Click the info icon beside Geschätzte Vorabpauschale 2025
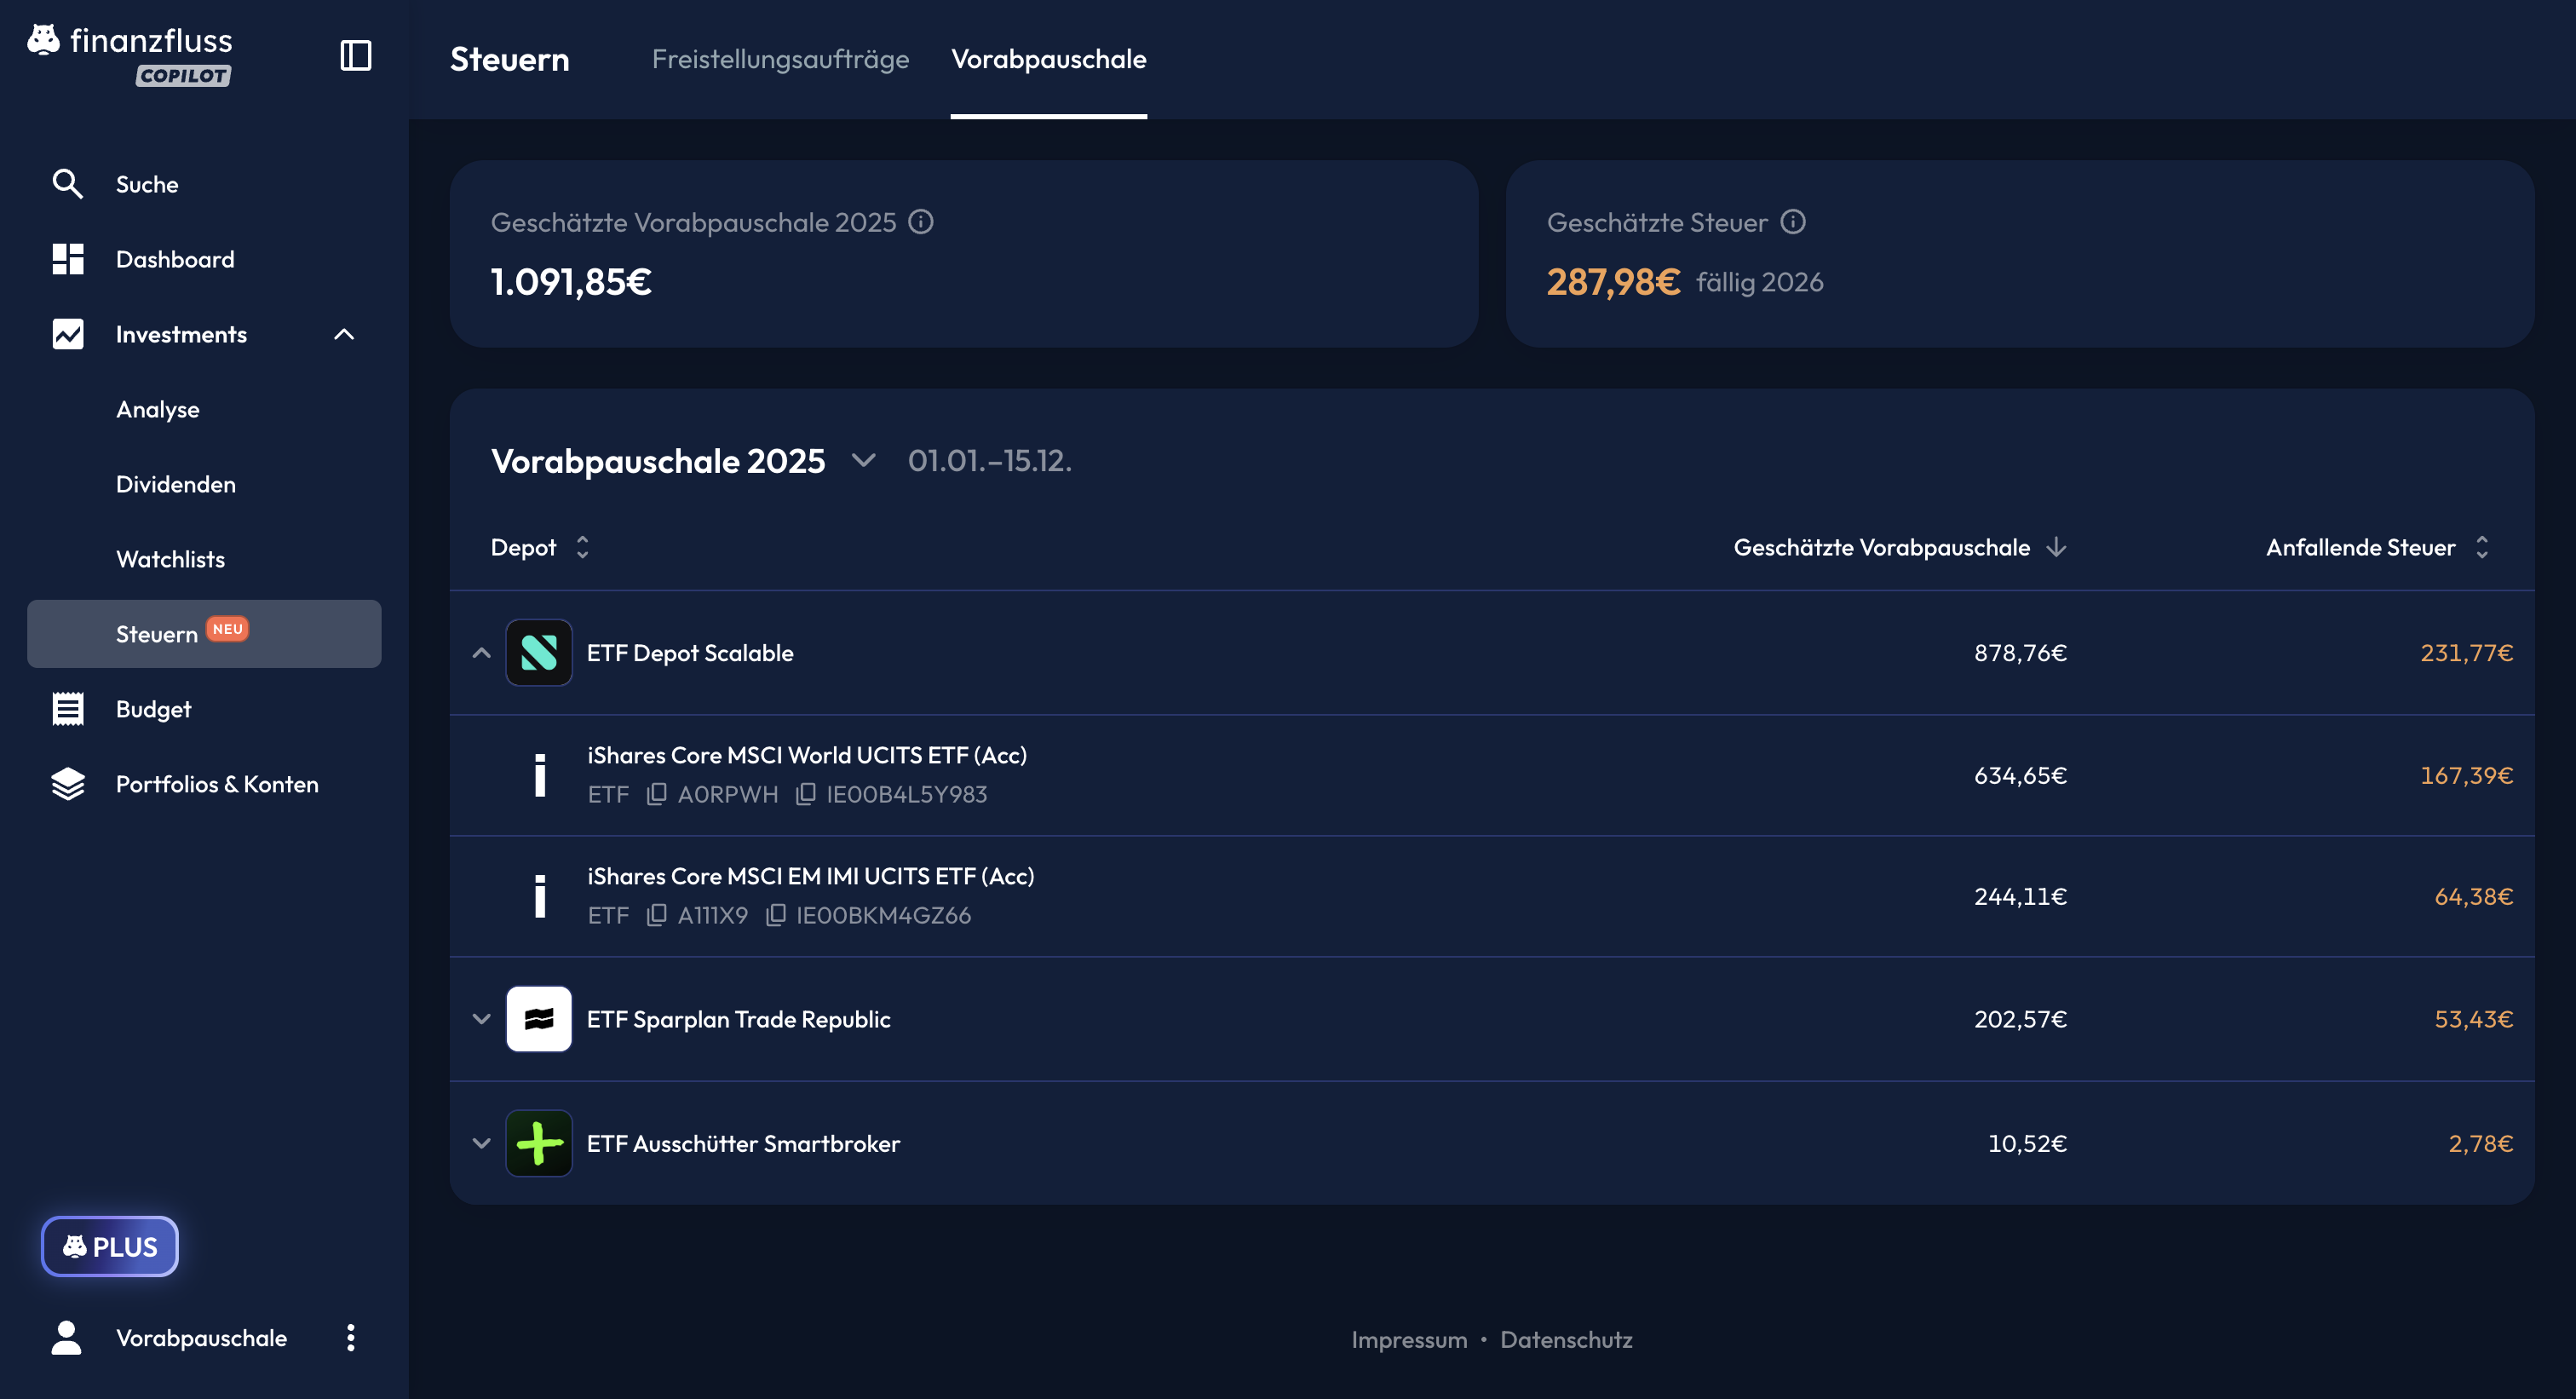Viewport: 2576px width, 1399px height. (920, 222)
